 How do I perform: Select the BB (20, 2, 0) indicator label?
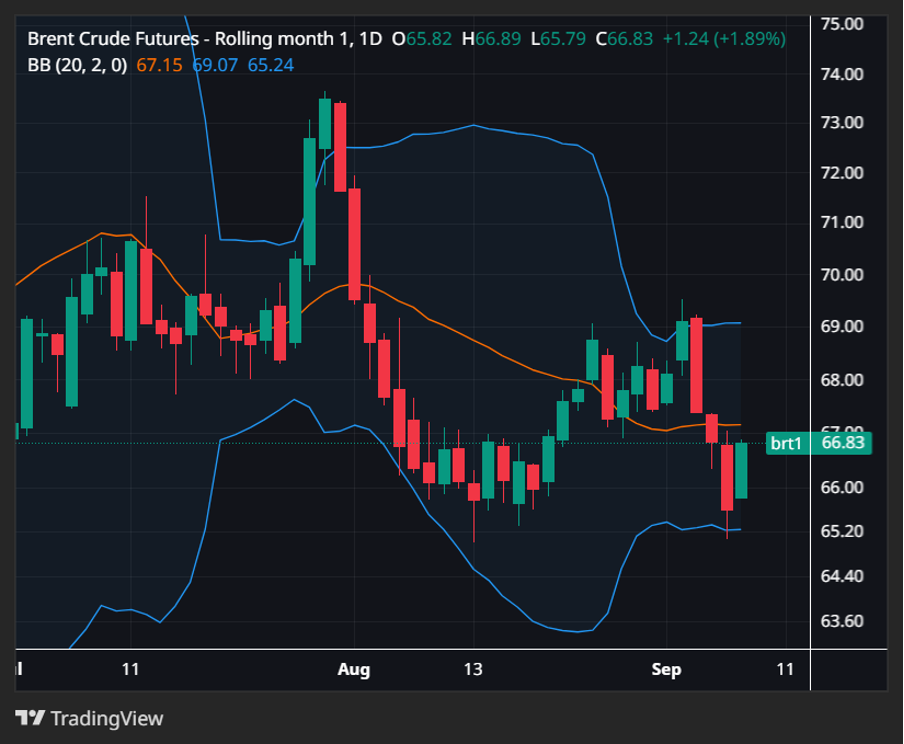point(77,65)
